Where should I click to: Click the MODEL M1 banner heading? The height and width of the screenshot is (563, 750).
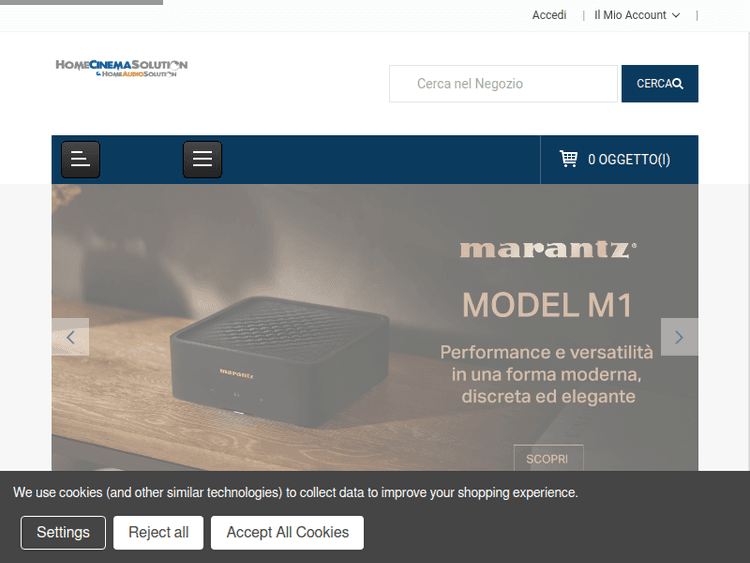[x=547, y=305]
